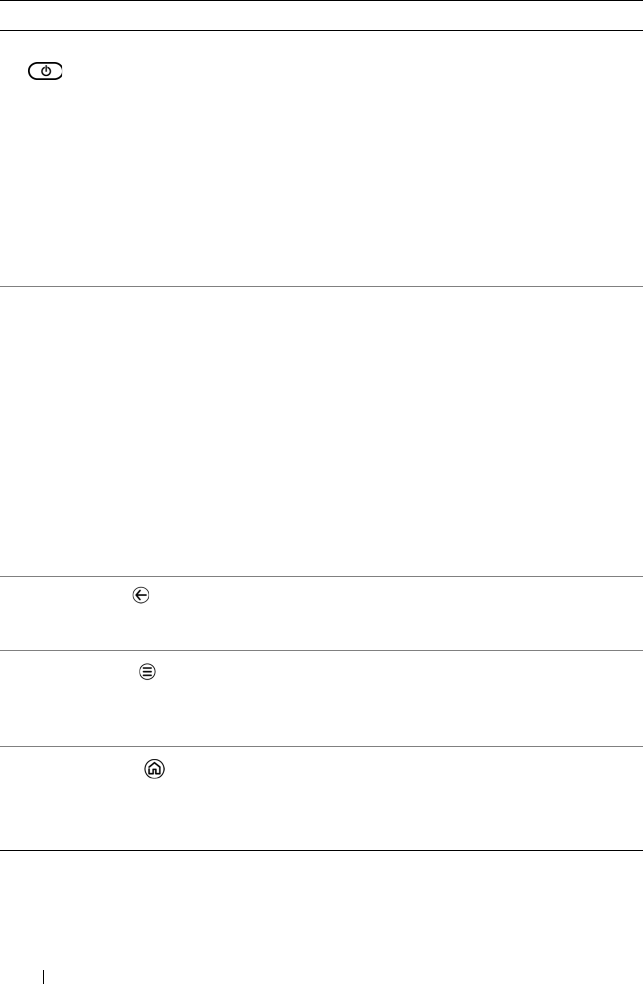The width and height of the screenshot is (643, 984).
Task: Click the home symbol in the last row
Action: [x=155, y=770]
